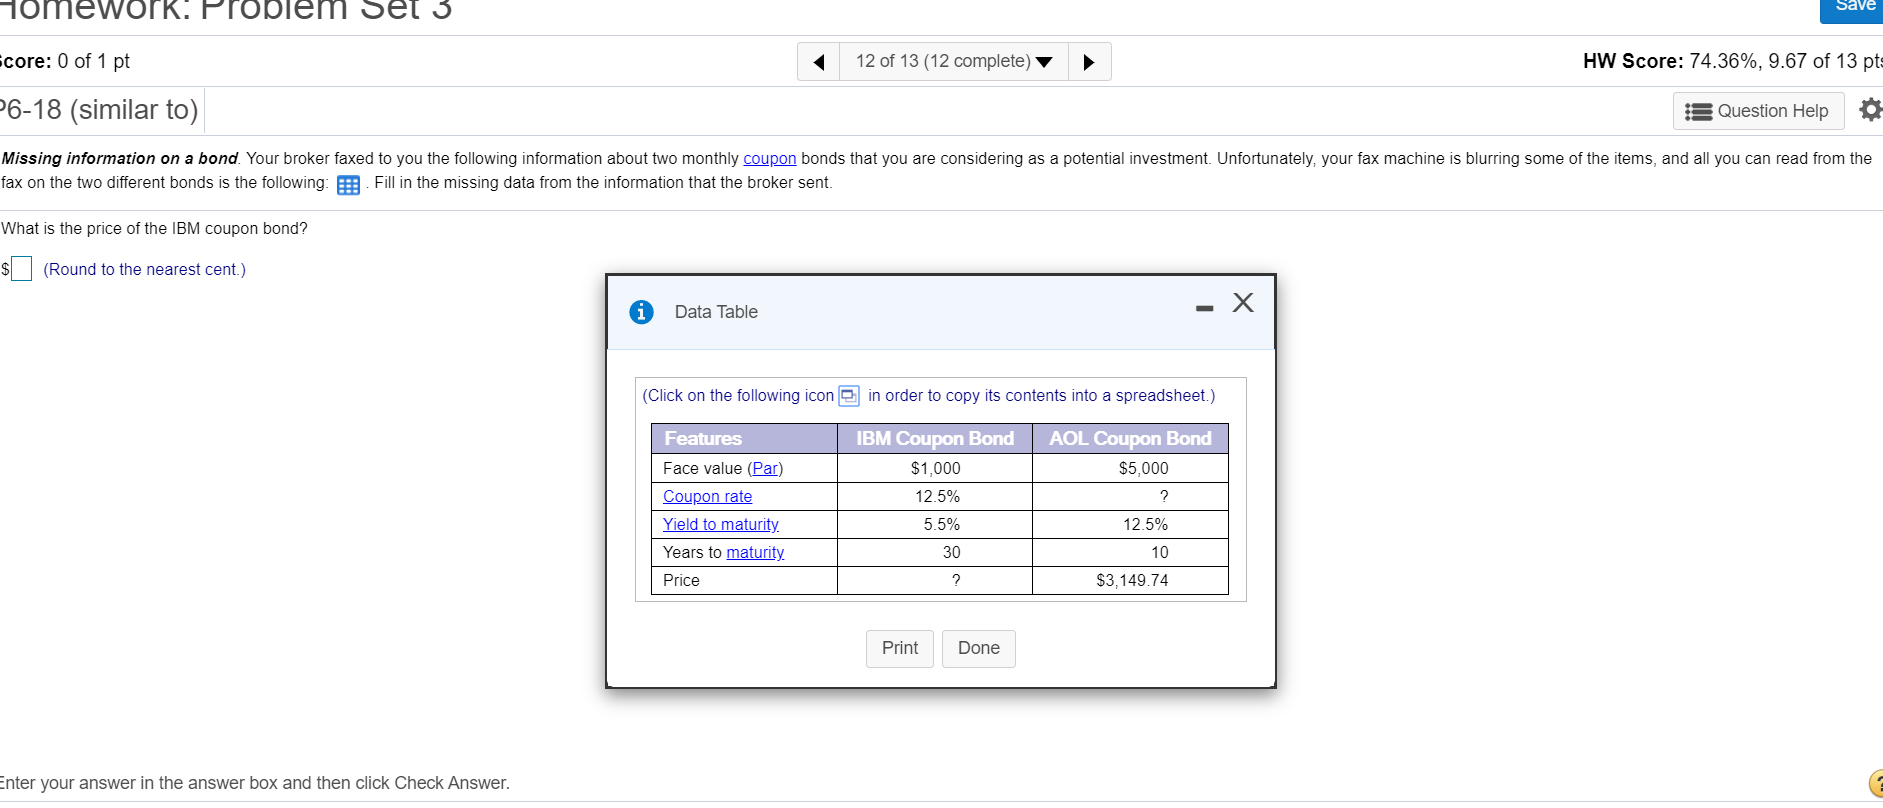Click 'What is the price of the IBM coupon bond?'
Viewport: 1883px width, 808px height.
click(x=155, y=228)
